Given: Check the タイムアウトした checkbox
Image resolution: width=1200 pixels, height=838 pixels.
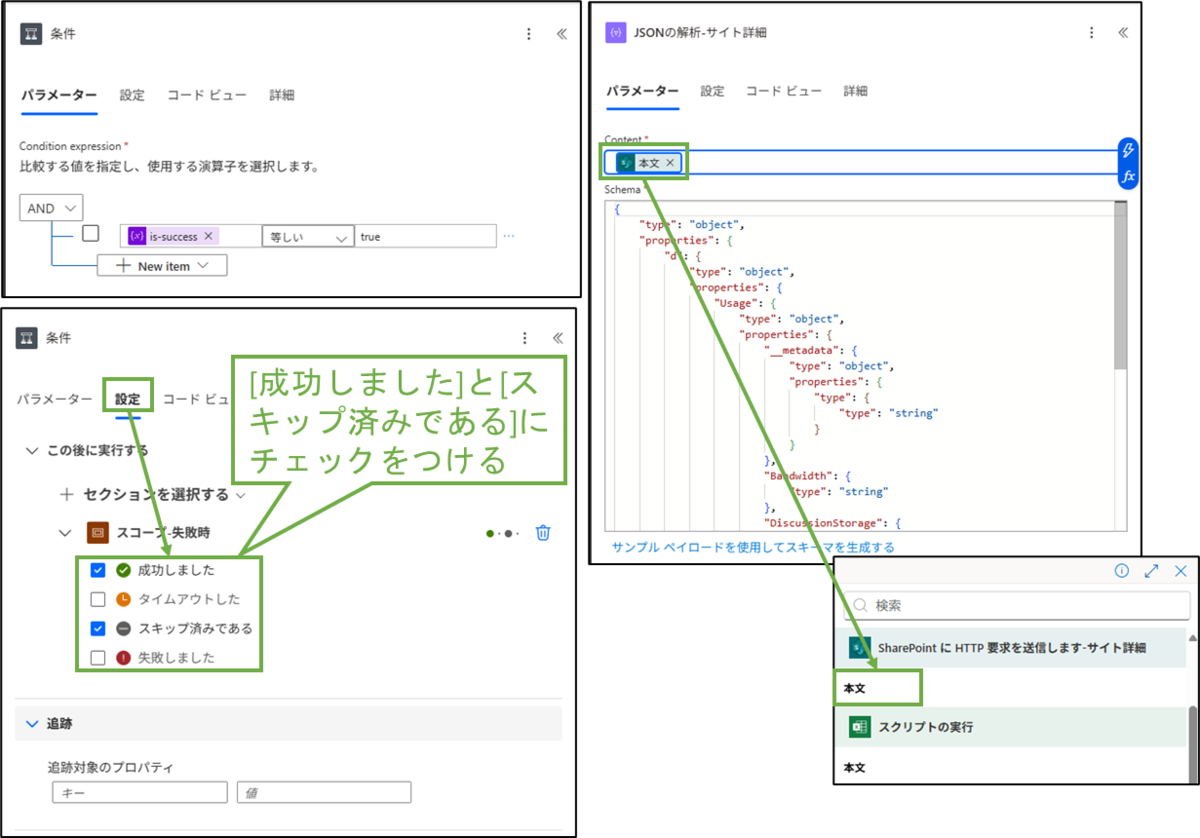Looking at the screenshot, I should click(x=98, y=599).
